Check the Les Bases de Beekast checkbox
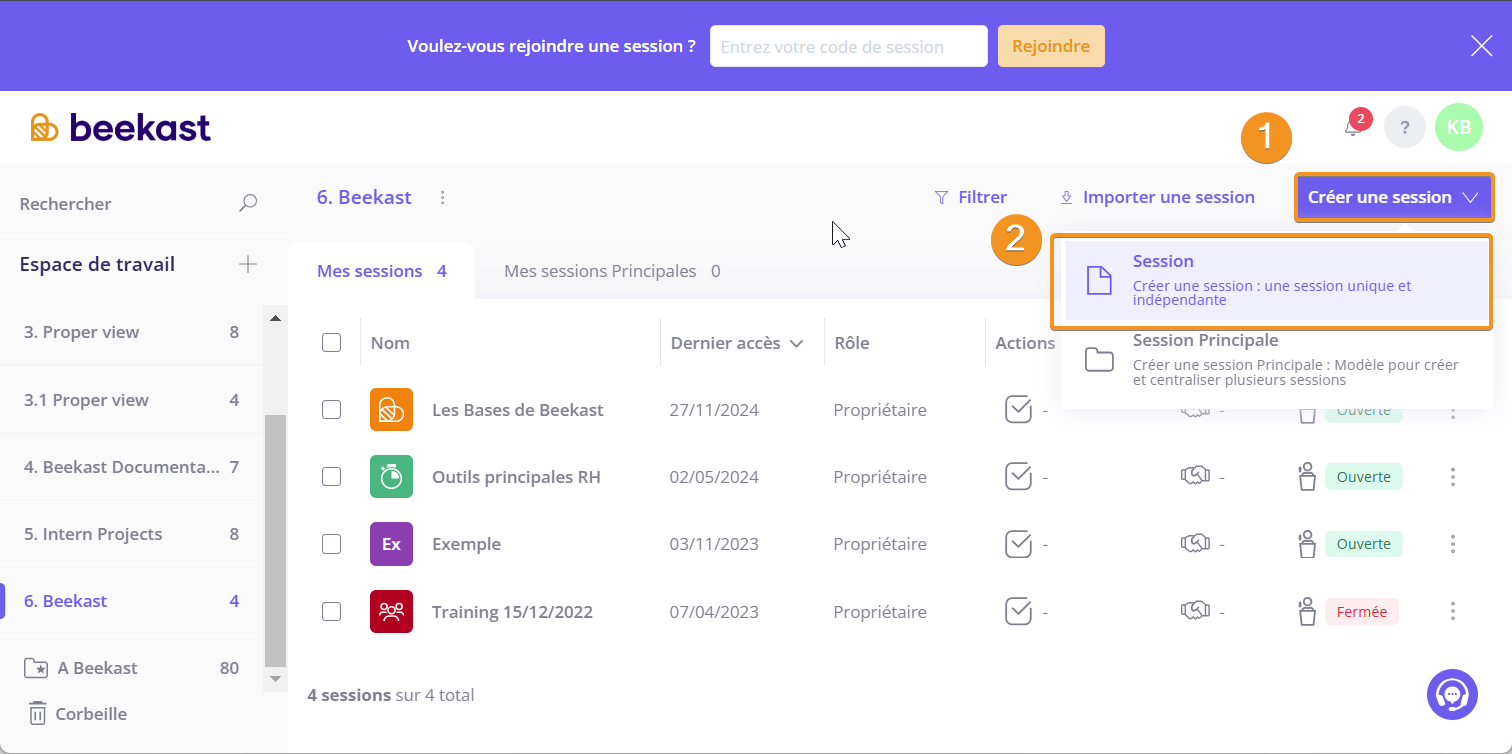The width and height of the screenshot is (1512, 754). (x=332, y=410)
